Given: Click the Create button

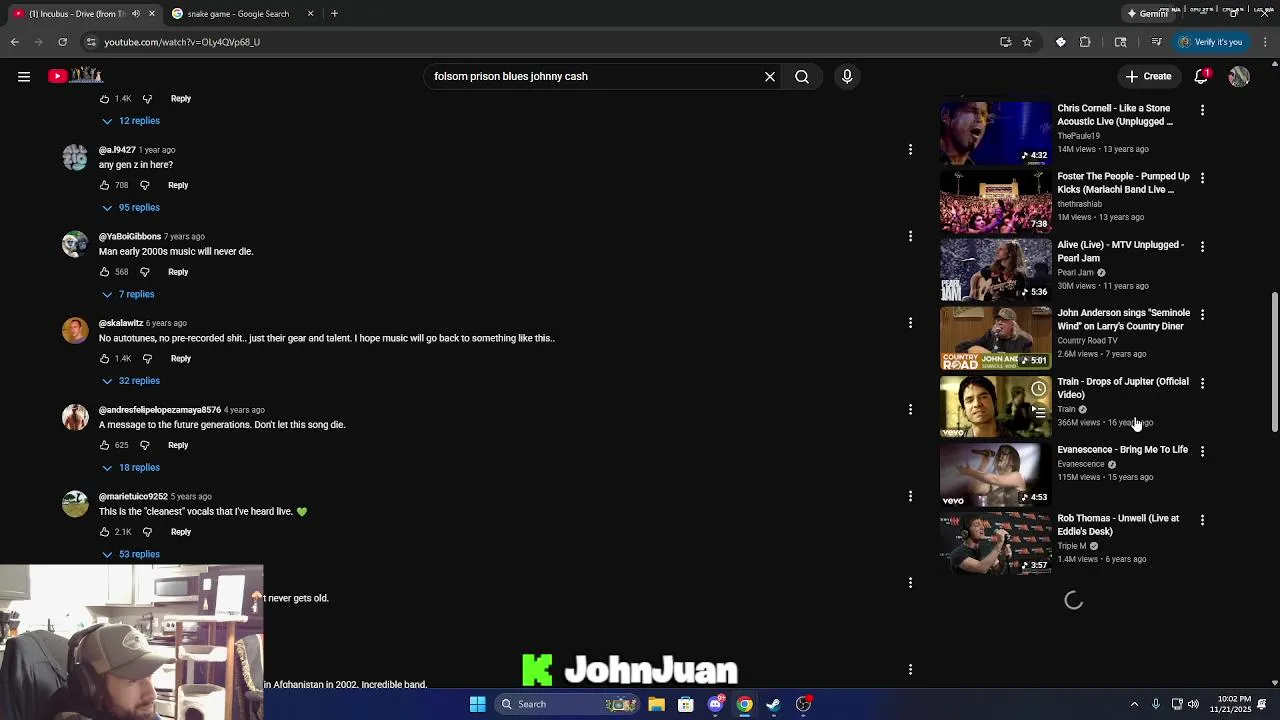Looking at the screenshot, I should [1148, 76].
